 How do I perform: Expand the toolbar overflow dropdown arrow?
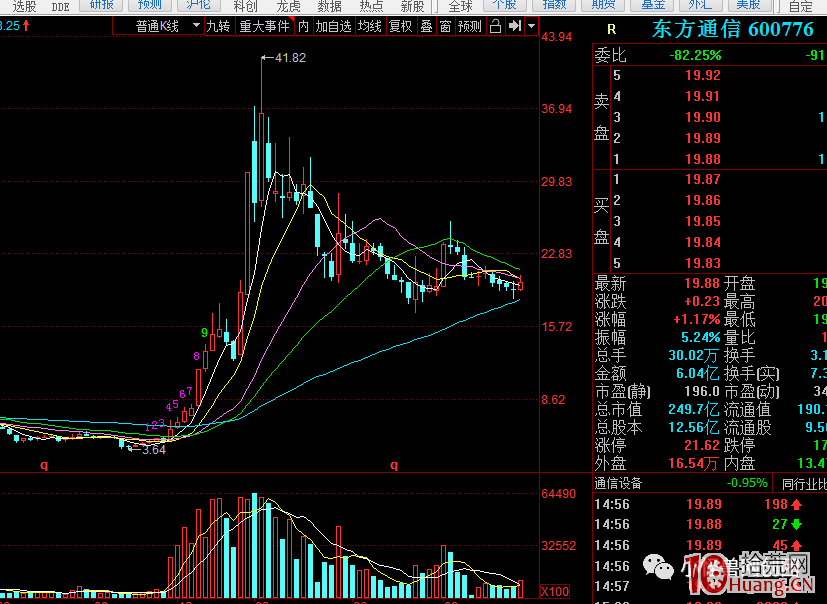[x=532, y=26]
